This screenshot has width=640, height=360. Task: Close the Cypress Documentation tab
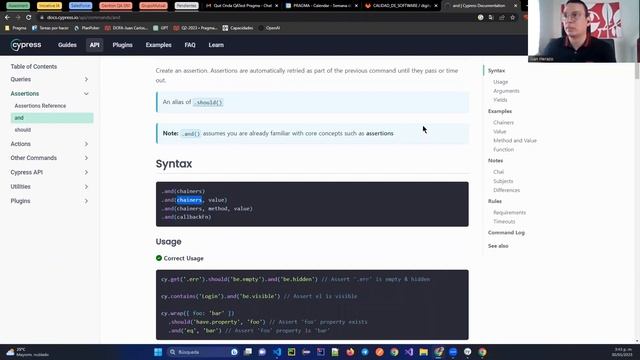(x=516, y=6)
